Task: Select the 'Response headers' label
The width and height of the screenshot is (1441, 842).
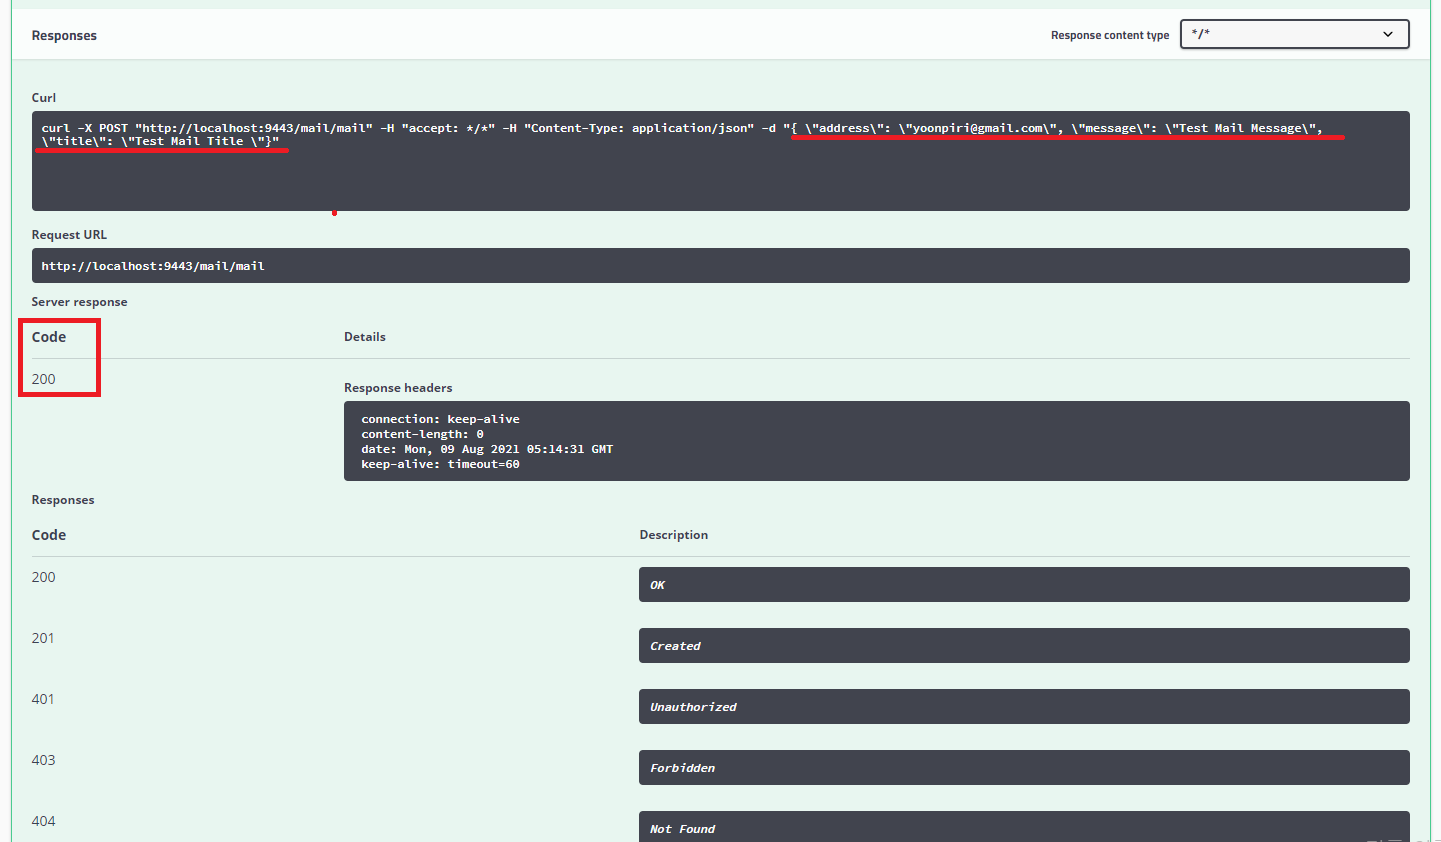Action: click(x=398, y=388)
